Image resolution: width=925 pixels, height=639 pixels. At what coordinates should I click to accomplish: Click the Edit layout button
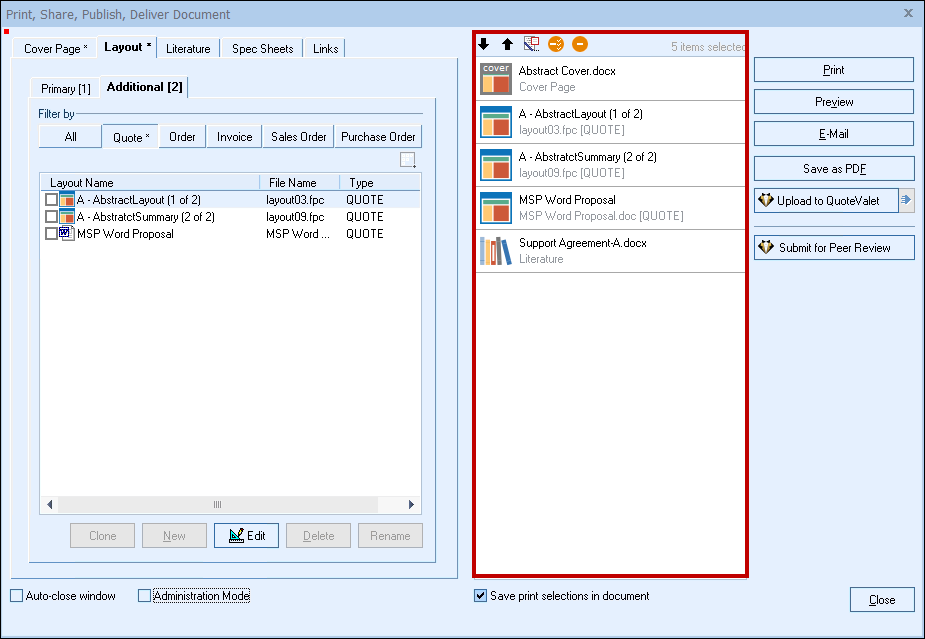246,535
